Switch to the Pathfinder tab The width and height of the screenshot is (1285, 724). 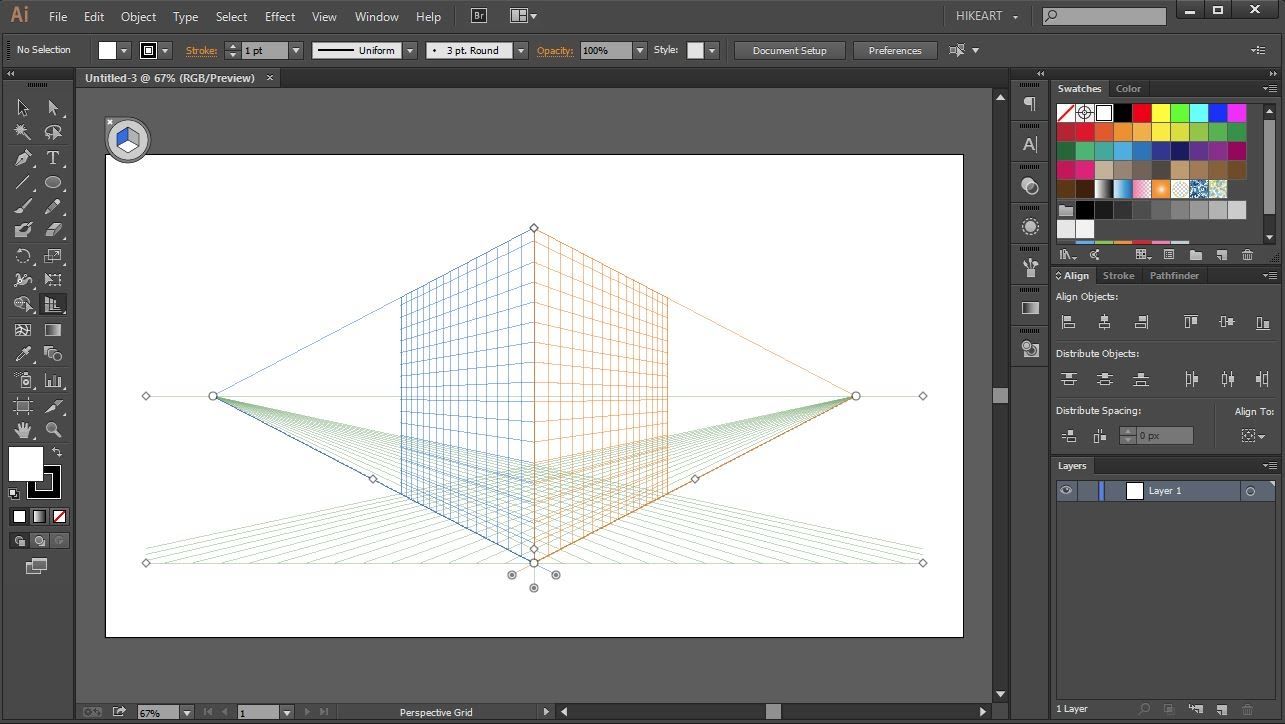point(1173,276)
